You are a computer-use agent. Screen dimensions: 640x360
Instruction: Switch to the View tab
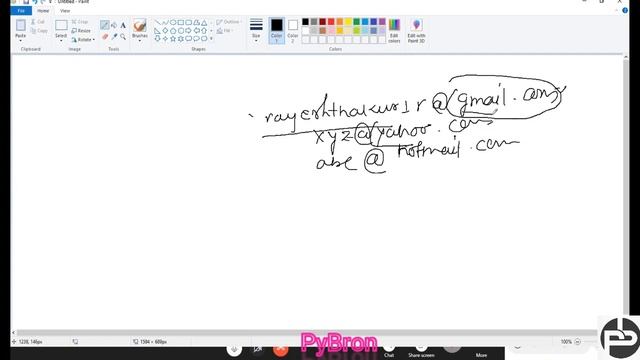coord(65,11)
